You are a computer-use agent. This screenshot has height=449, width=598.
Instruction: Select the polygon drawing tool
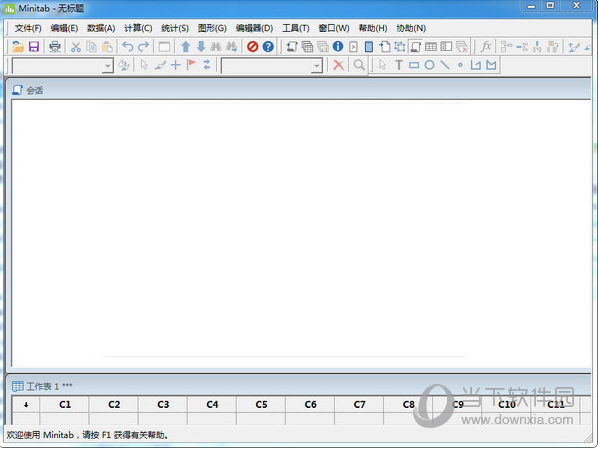click(491, 65)
